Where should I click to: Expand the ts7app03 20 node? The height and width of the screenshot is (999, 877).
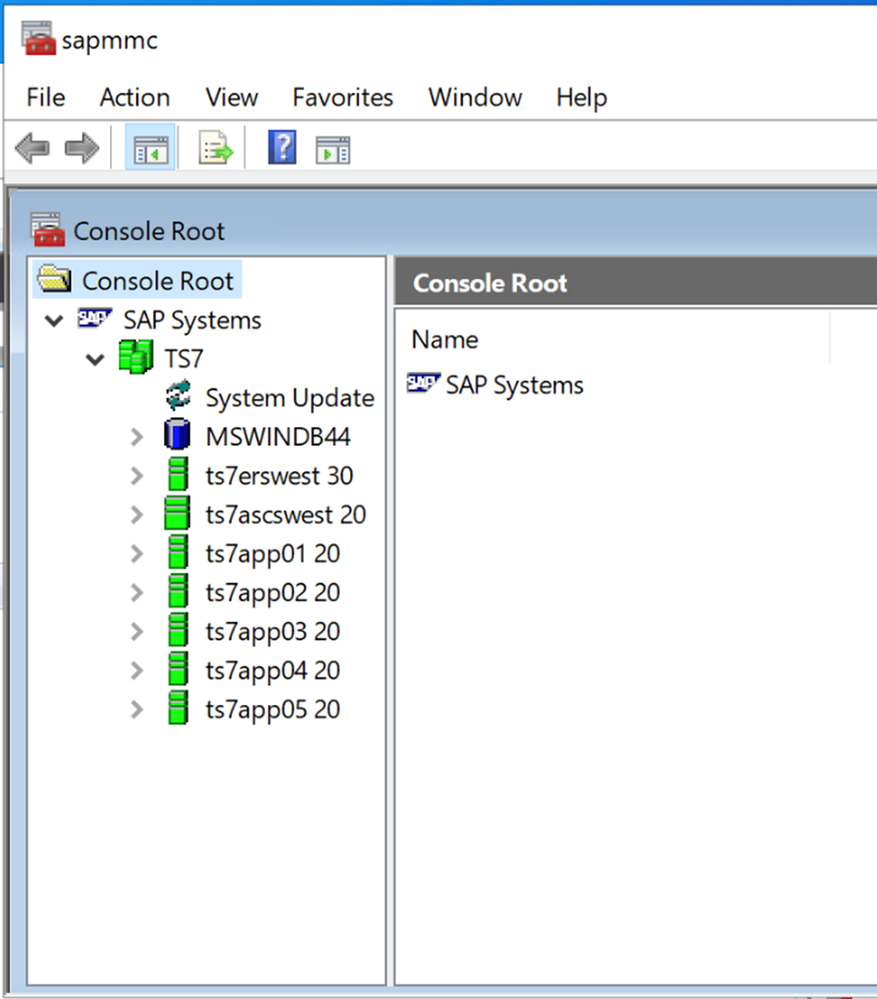coord(137,631)
